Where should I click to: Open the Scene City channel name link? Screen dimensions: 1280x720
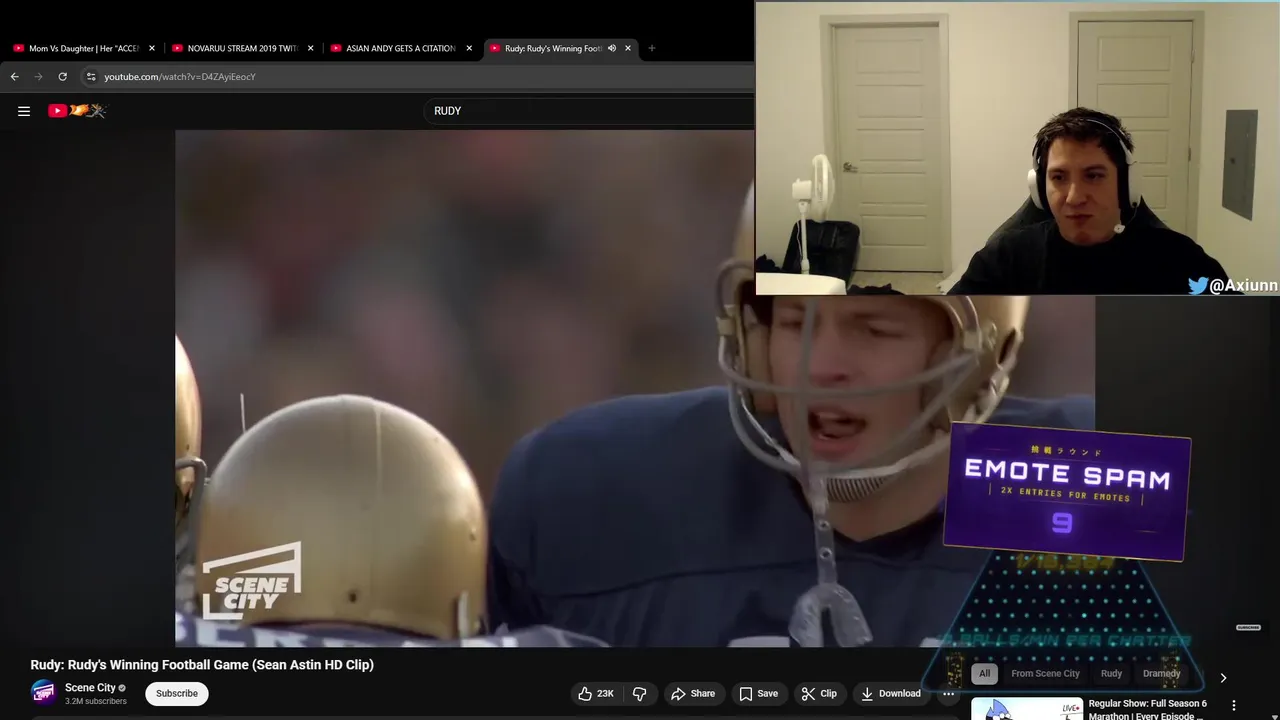(x=90, y=687)
